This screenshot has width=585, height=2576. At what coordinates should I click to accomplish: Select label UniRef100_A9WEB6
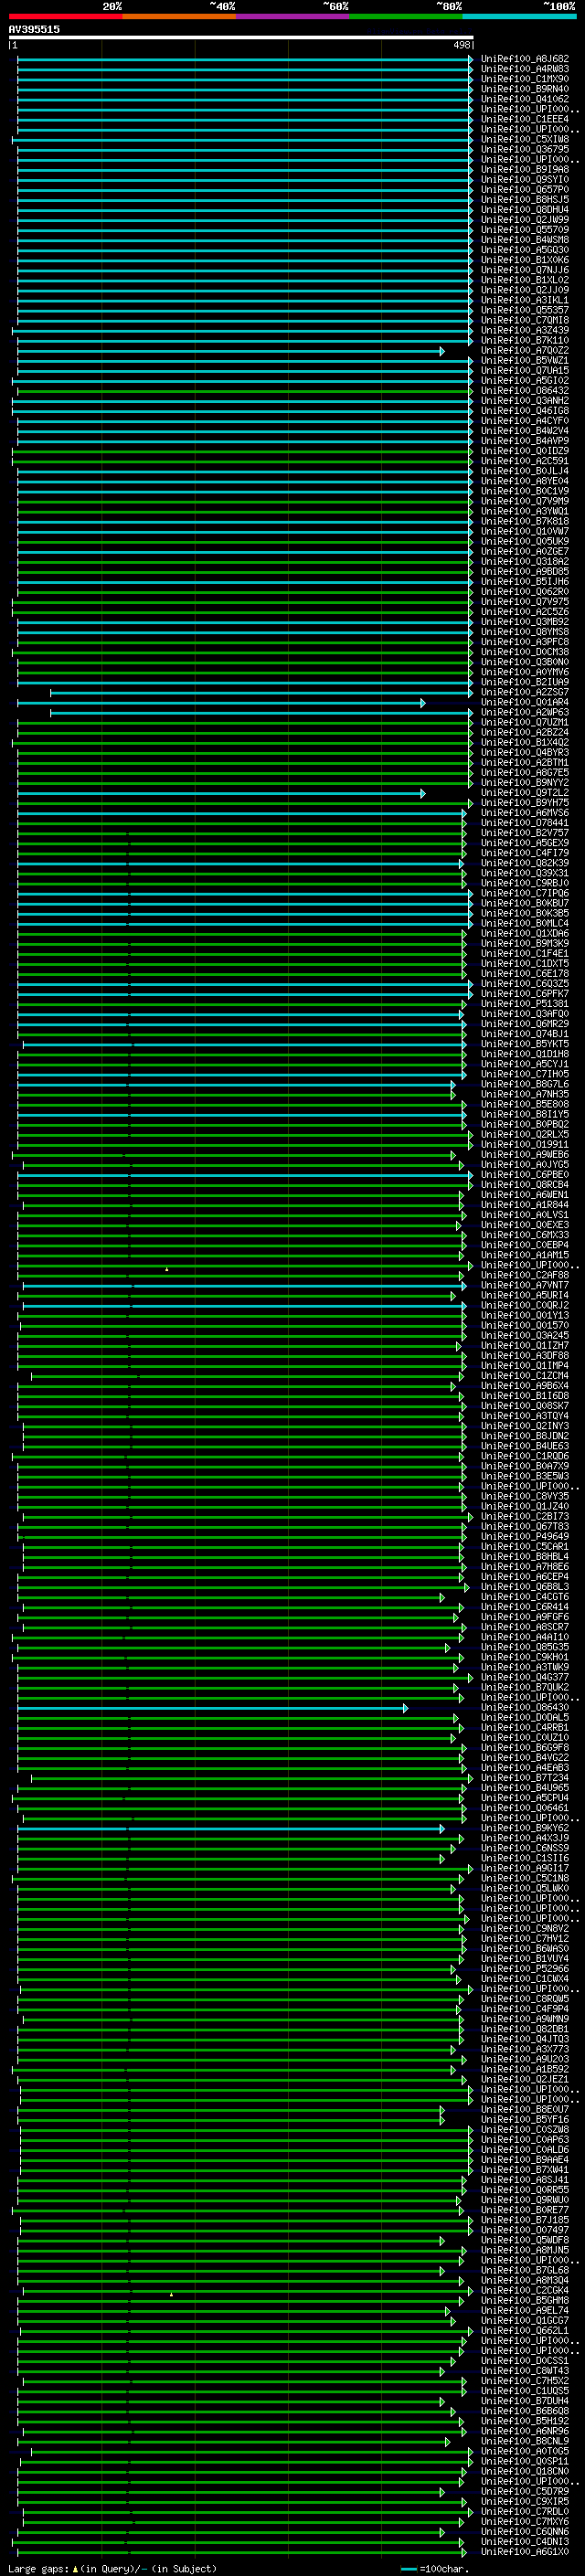click(x=525, y=1155)
